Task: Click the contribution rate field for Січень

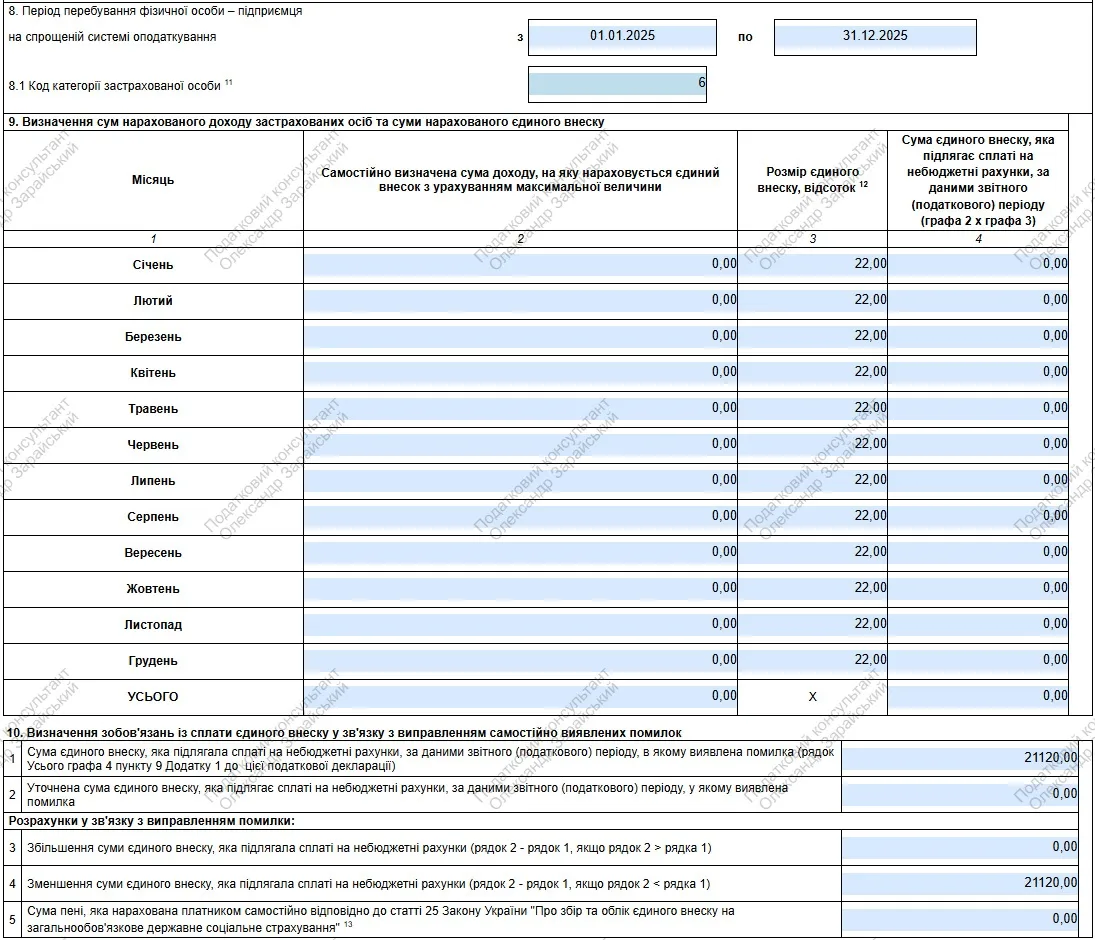Action: [812, 265]
